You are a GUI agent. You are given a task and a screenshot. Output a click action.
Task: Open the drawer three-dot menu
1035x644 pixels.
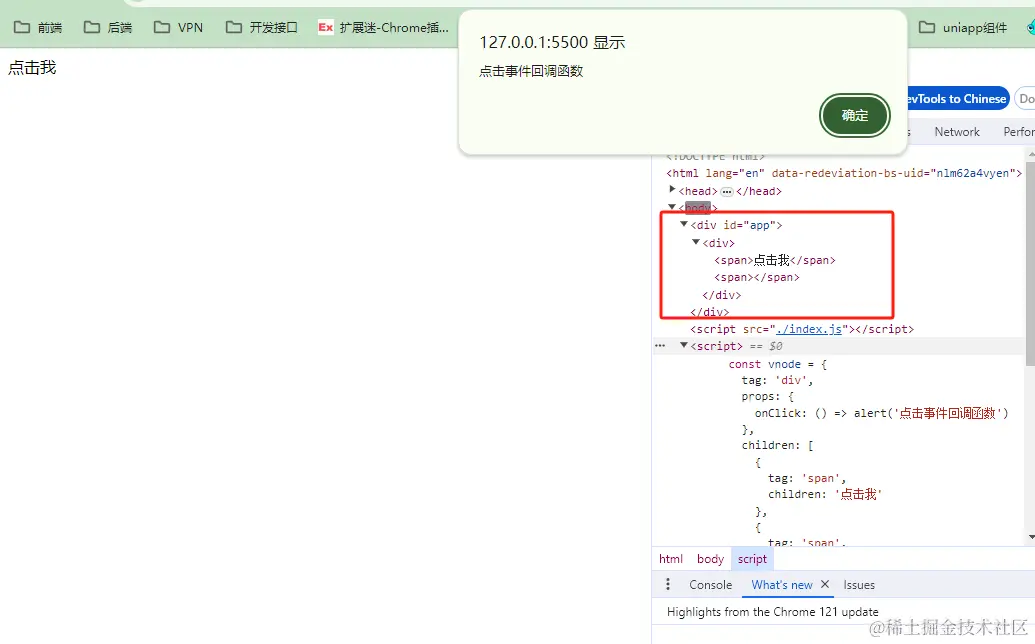click(x=668, y=584)
